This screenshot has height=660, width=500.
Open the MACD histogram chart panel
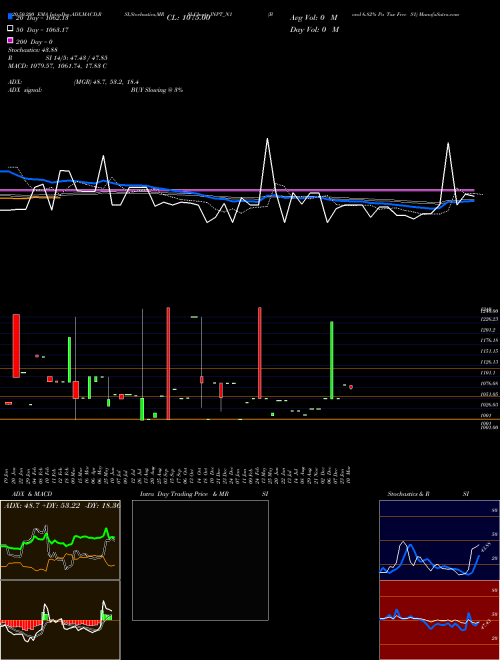pyautogui.click(x=60, y=620)
